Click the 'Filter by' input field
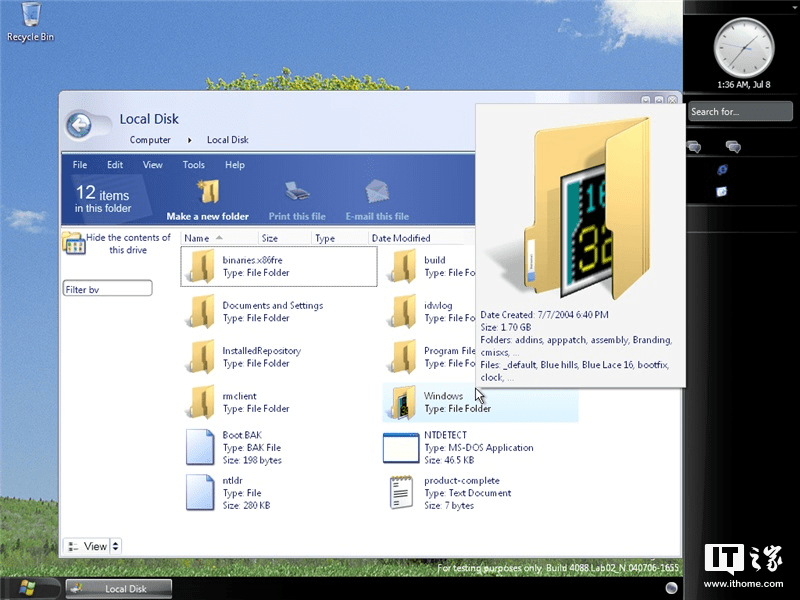This screenshot has width=800, height=600. 106,288
